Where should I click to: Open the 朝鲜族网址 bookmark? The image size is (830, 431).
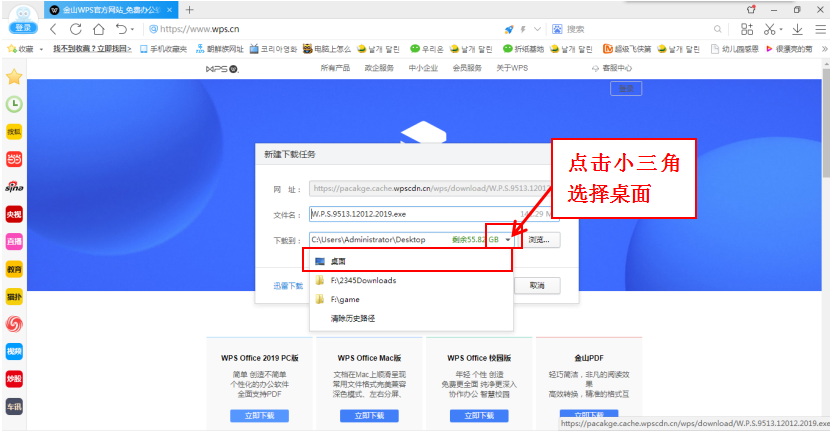[220, 49]
